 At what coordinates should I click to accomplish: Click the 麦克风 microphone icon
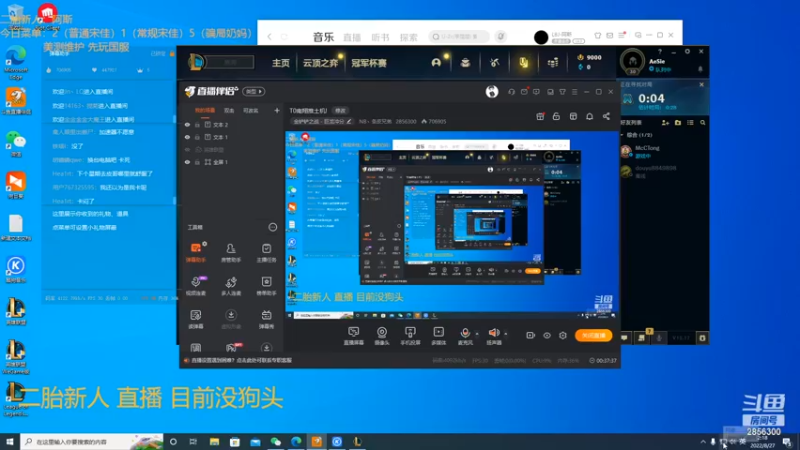pyautogui.click(x=465, y=333)
